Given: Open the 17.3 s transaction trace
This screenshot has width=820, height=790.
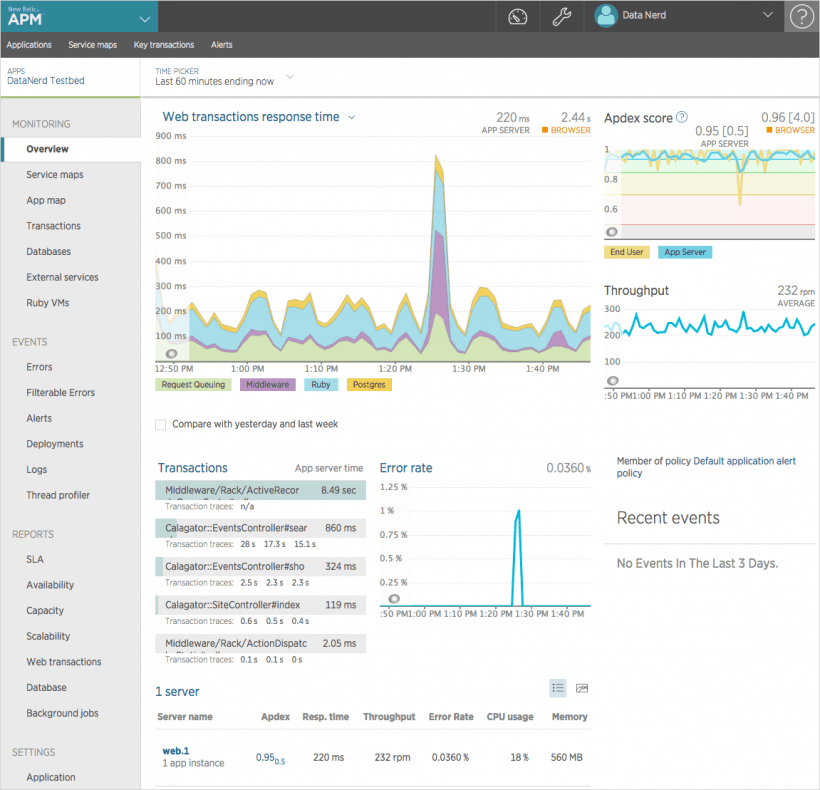Looking at the screenshot, I should (x=275, y=544).
